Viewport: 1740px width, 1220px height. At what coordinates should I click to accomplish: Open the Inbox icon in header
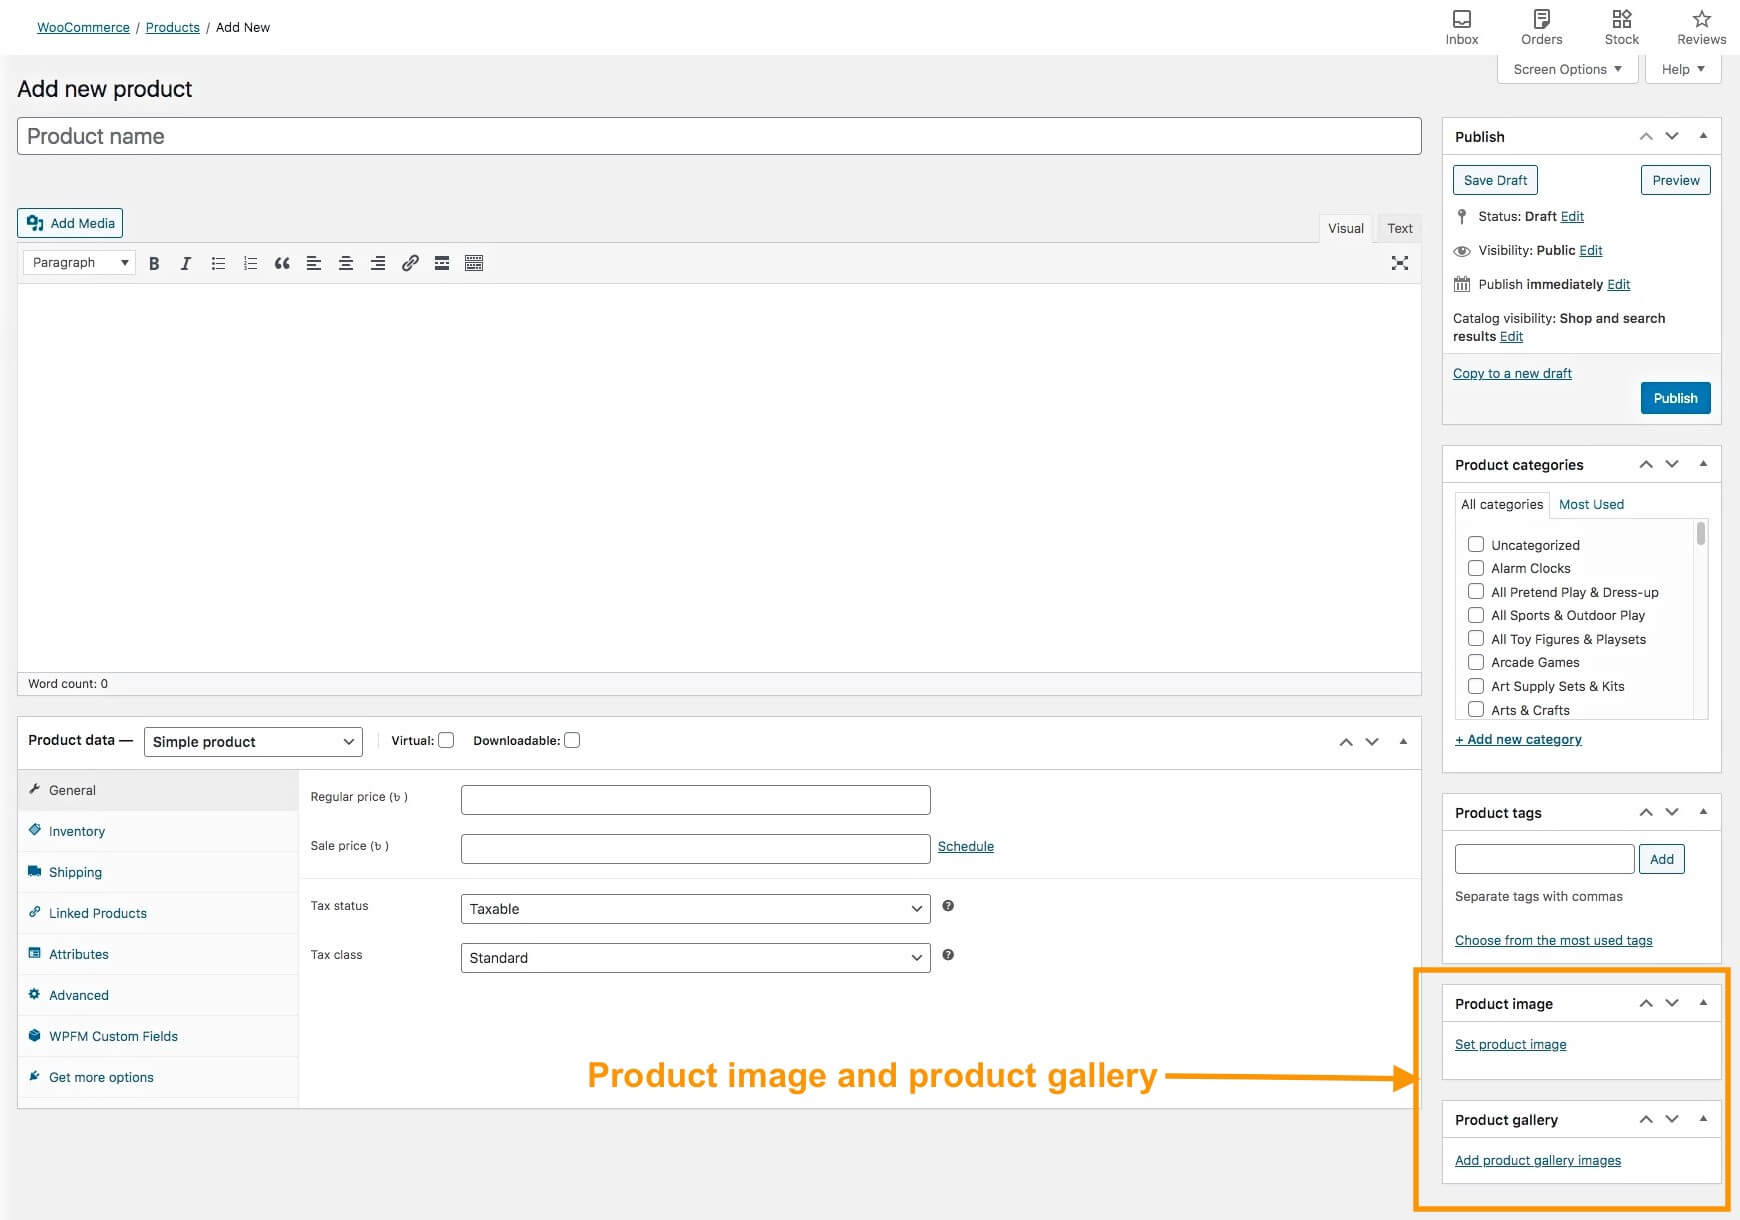[x=1461, y=27]
